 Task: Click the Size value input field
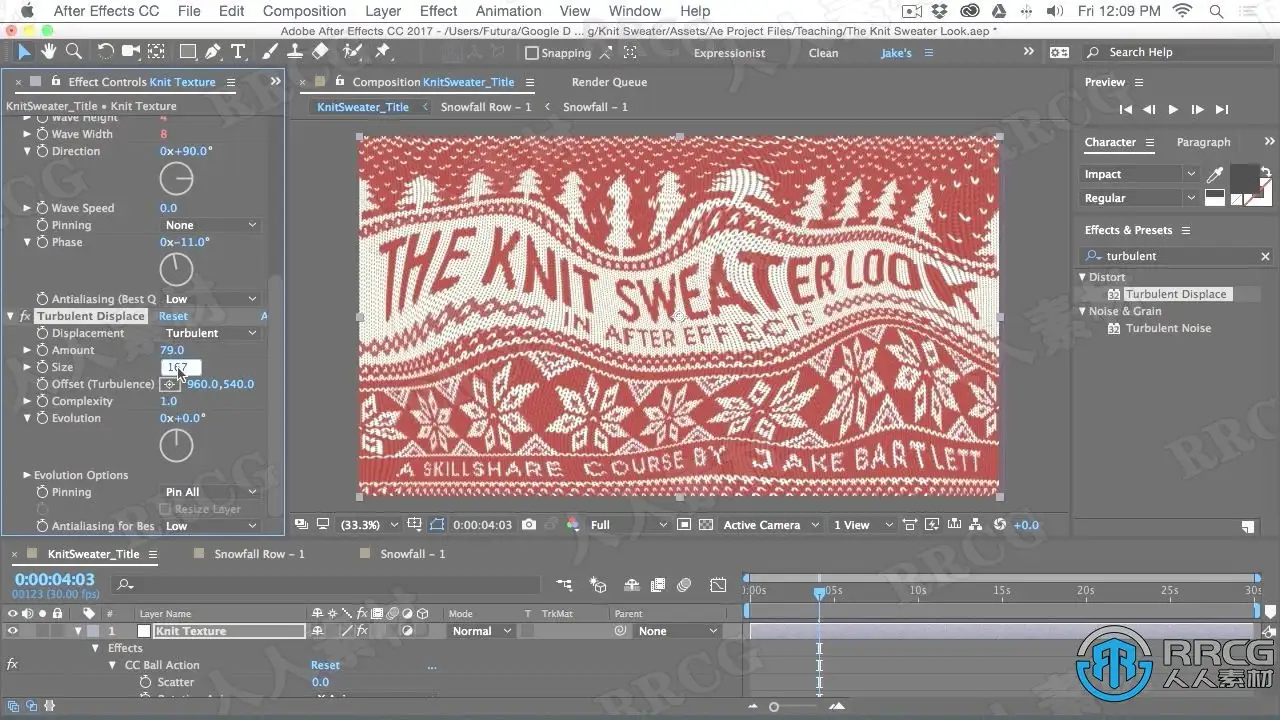(x=181, y=367)
